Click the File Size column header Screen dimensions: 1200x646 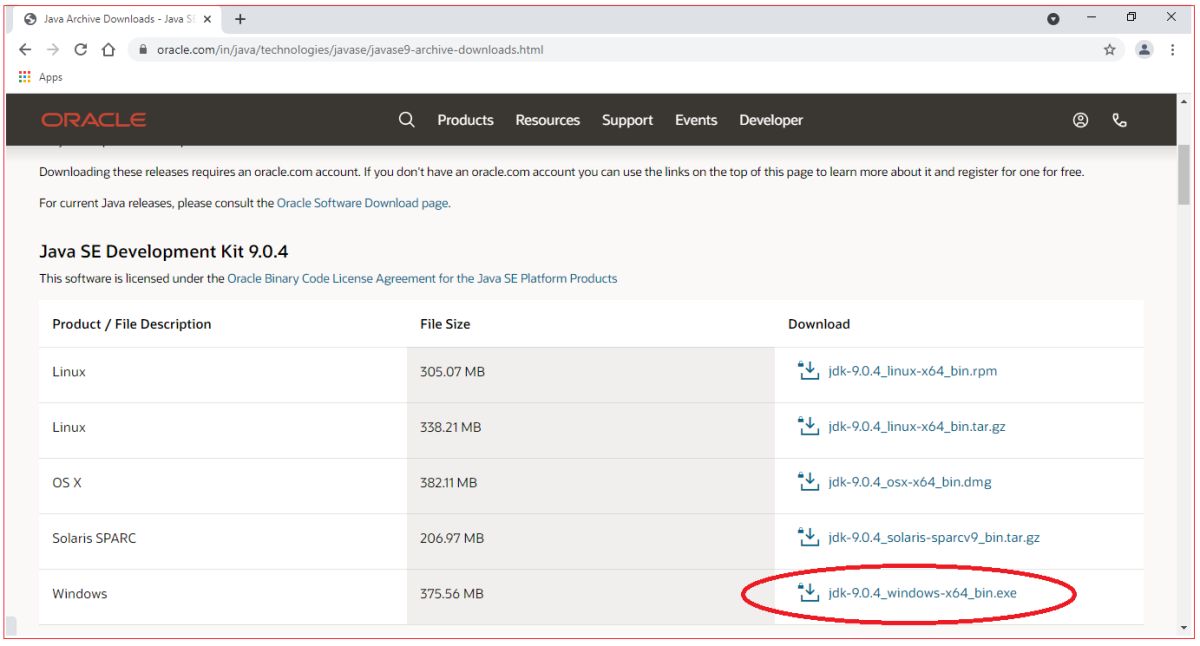(x=445, y=324)
